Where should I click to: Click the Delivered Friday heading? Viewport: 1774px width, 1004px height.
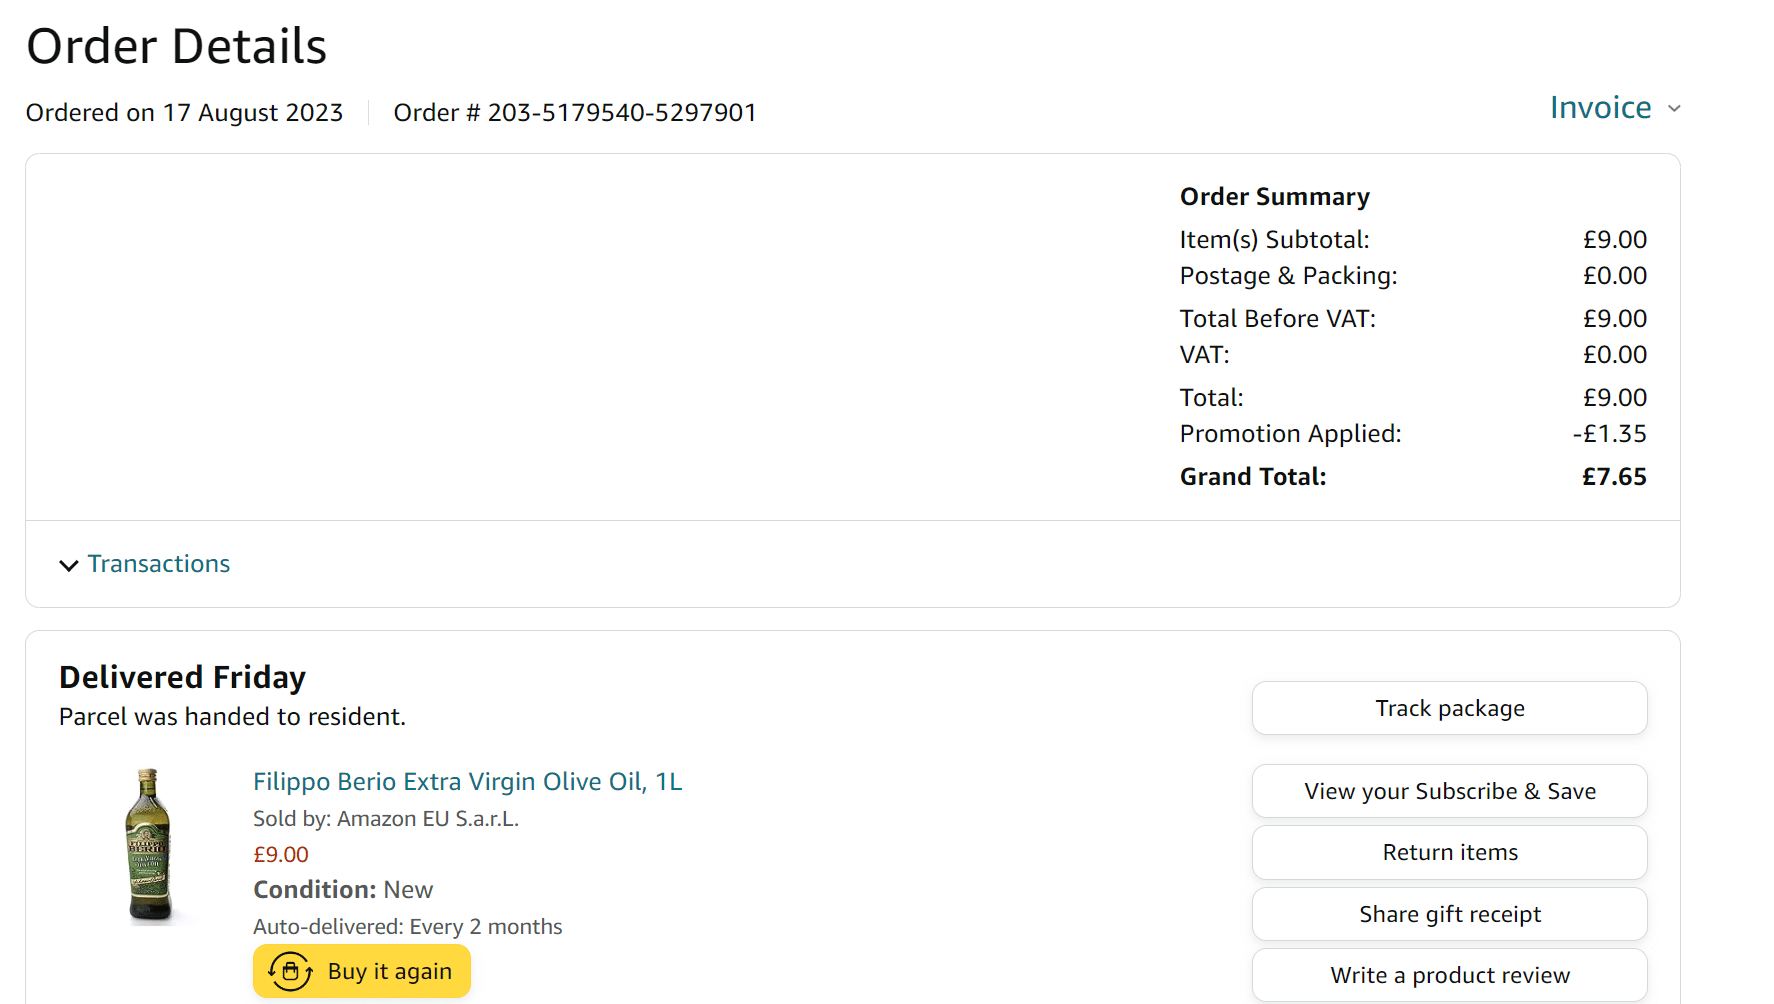182,678
